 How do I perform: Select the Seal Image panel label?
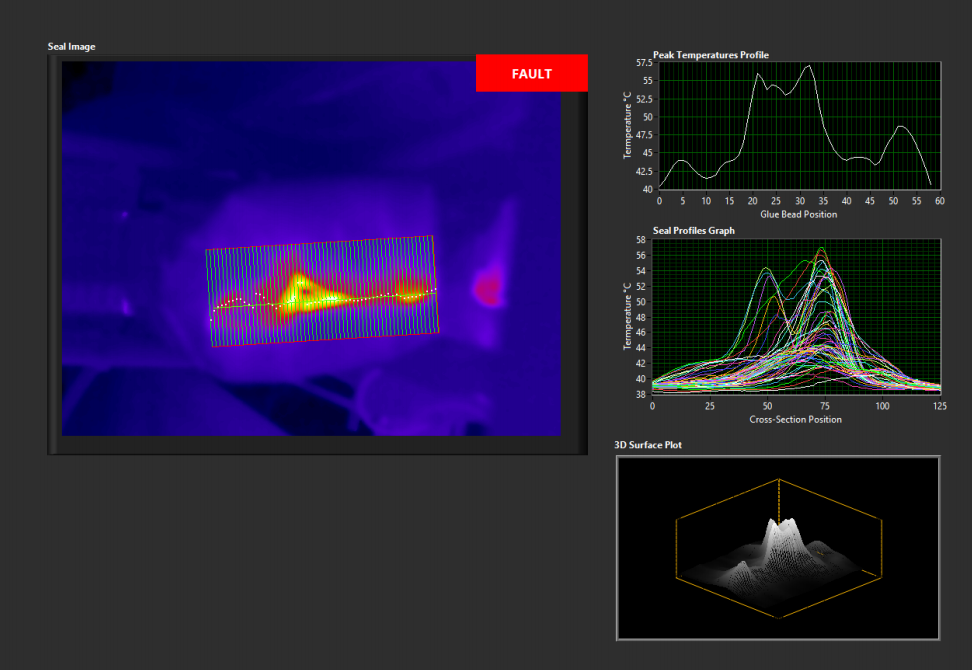pyautogui.click(x=72, y=47)
